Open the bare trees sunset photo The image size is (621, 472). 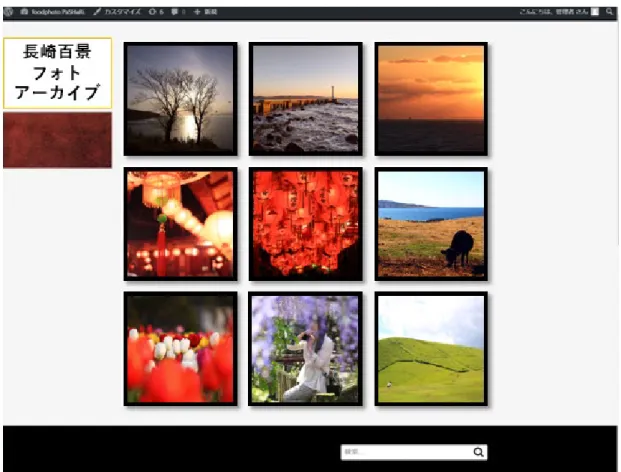[181, 99]
